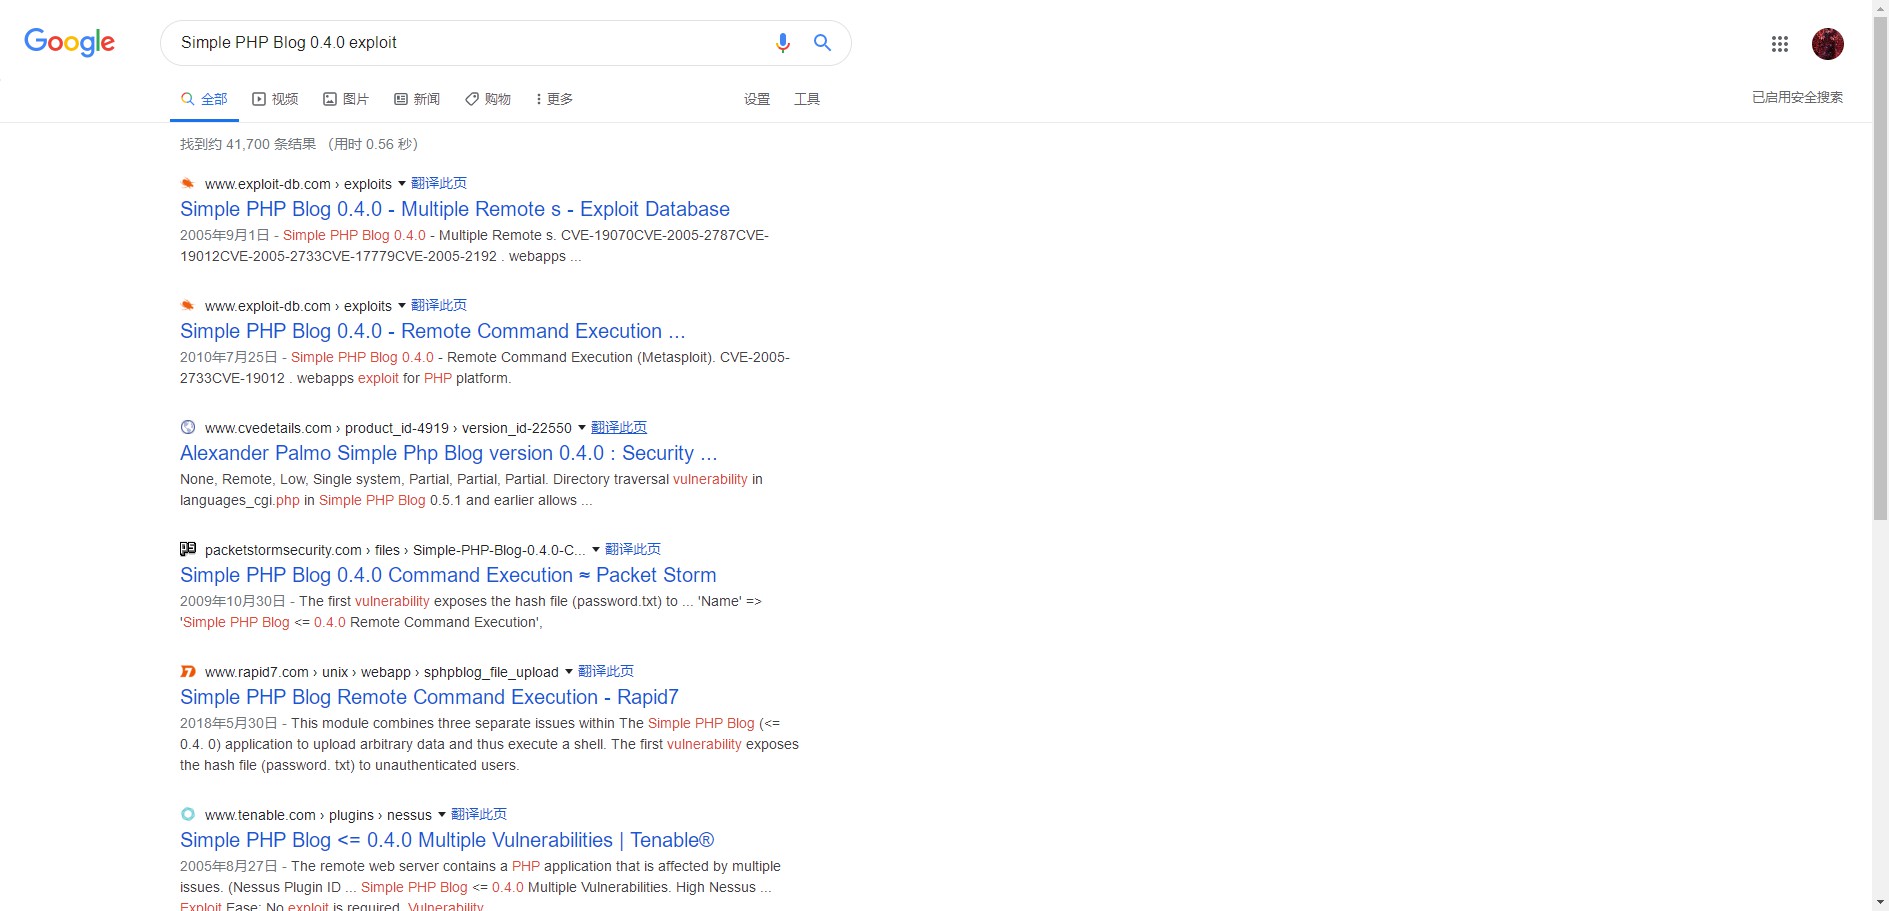Click the 2005年8月27日 snippet date

click(229, 866)
